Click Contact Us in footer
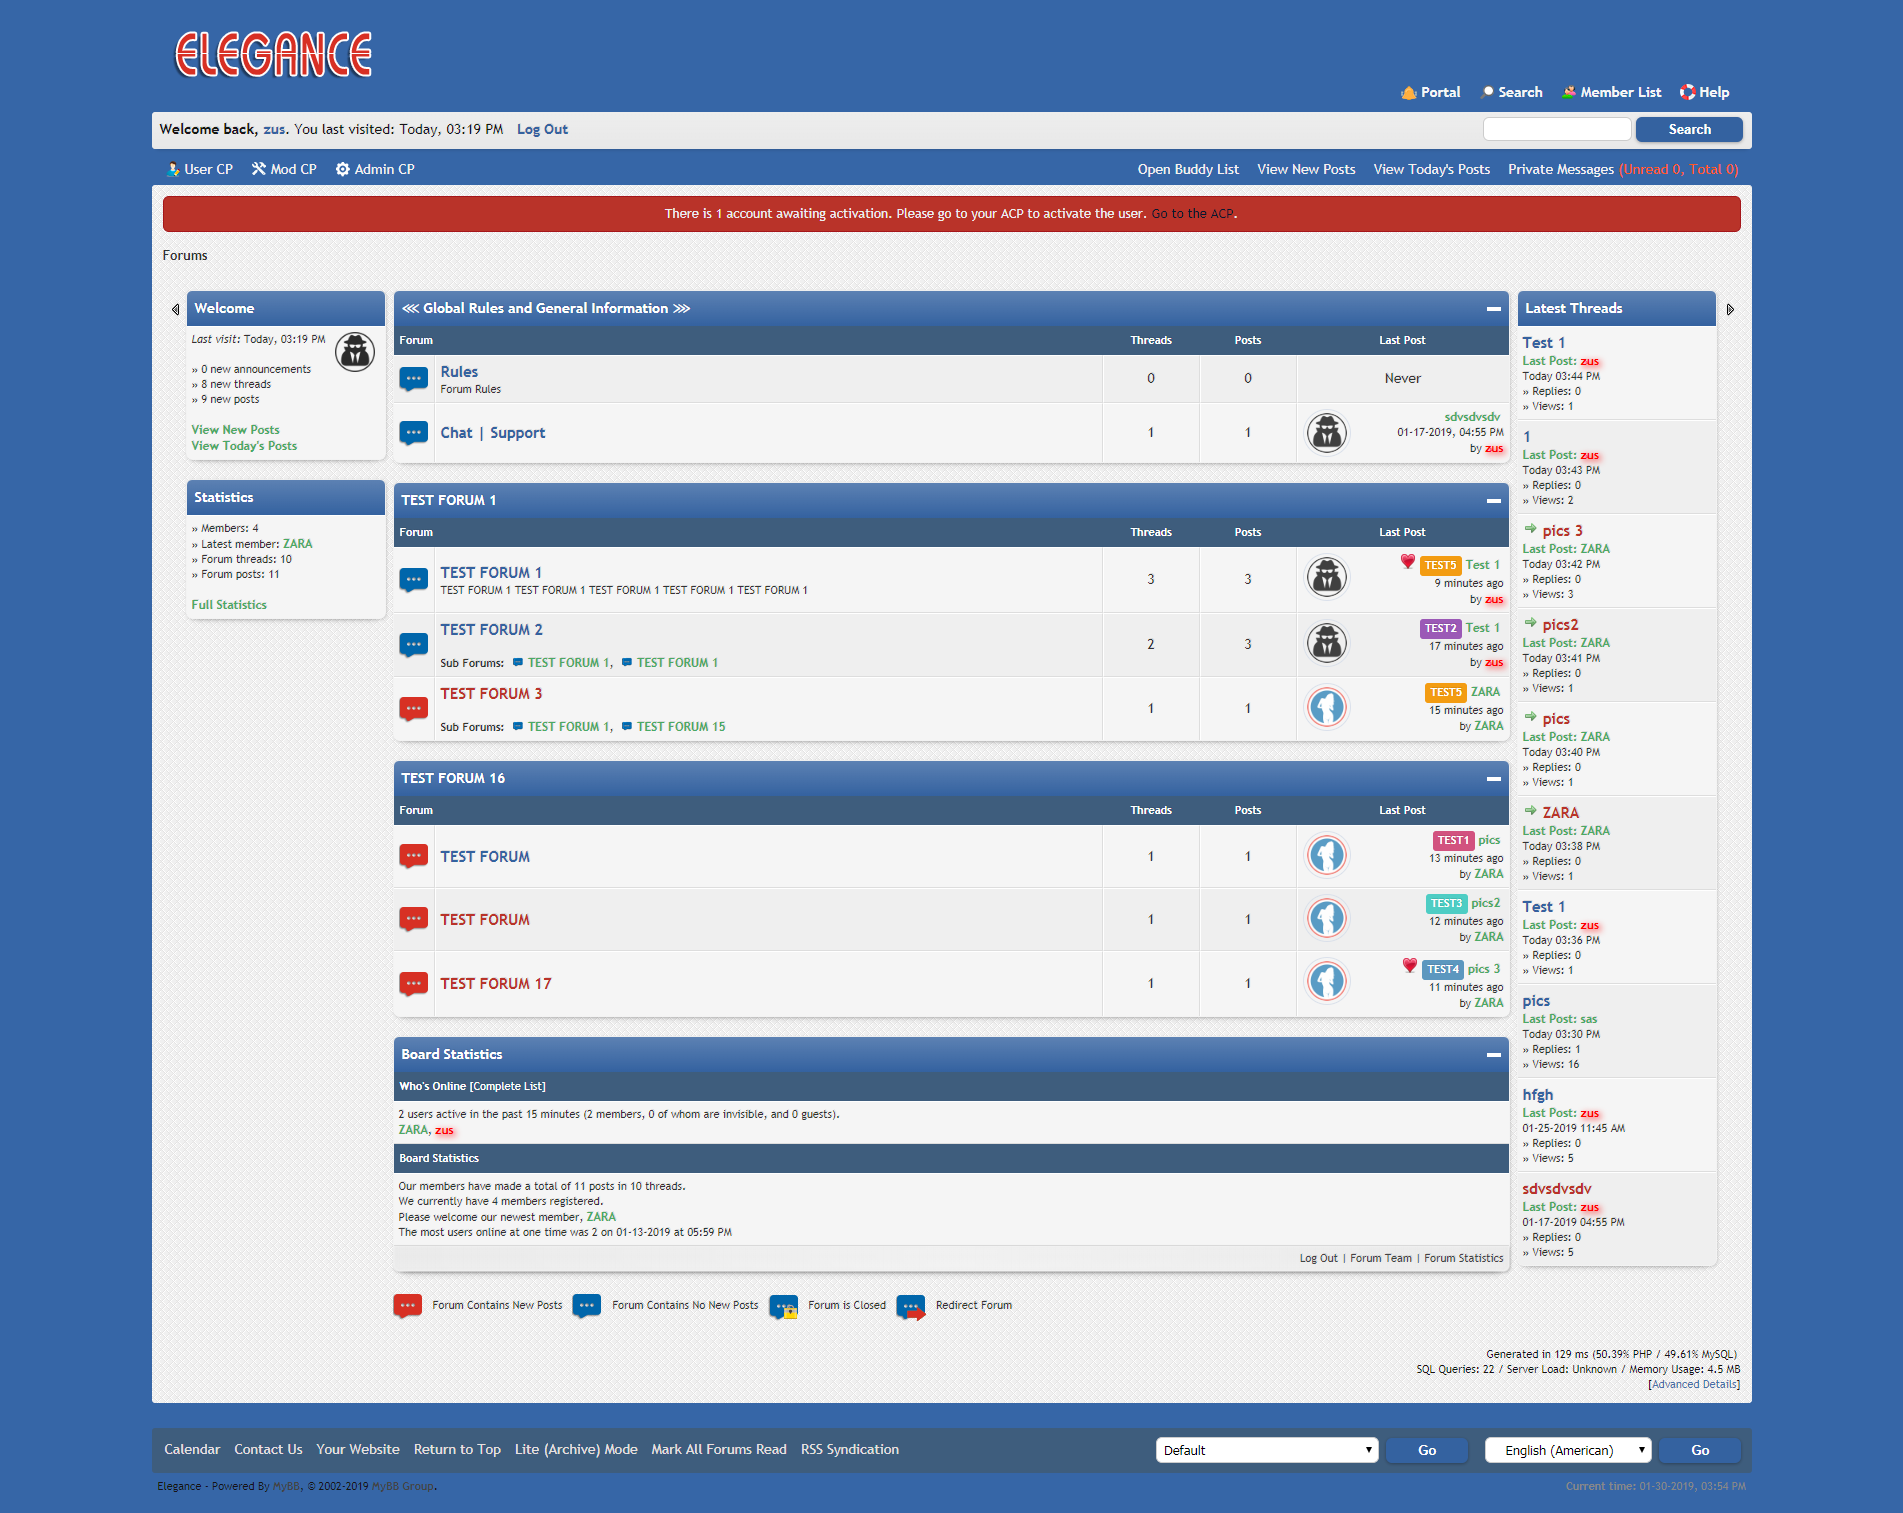The height and width of the screenshot is (1513, 1903). (x=268, y=1449)
